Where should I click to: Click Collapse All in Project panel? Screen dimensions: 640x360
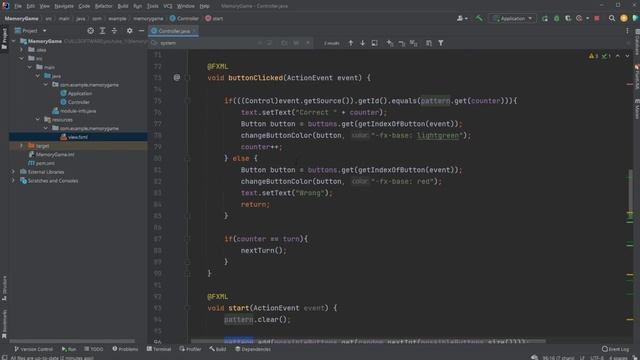click(x=114, y=31)
